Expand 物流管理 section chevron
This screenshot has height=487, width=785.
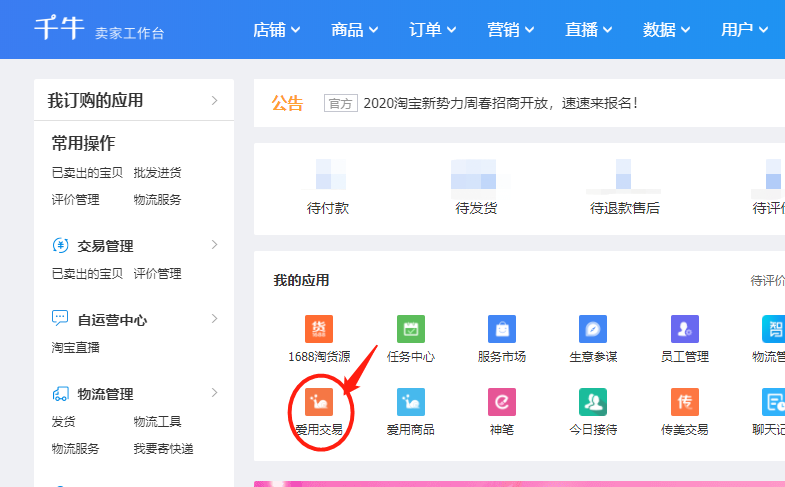[214, 392]
